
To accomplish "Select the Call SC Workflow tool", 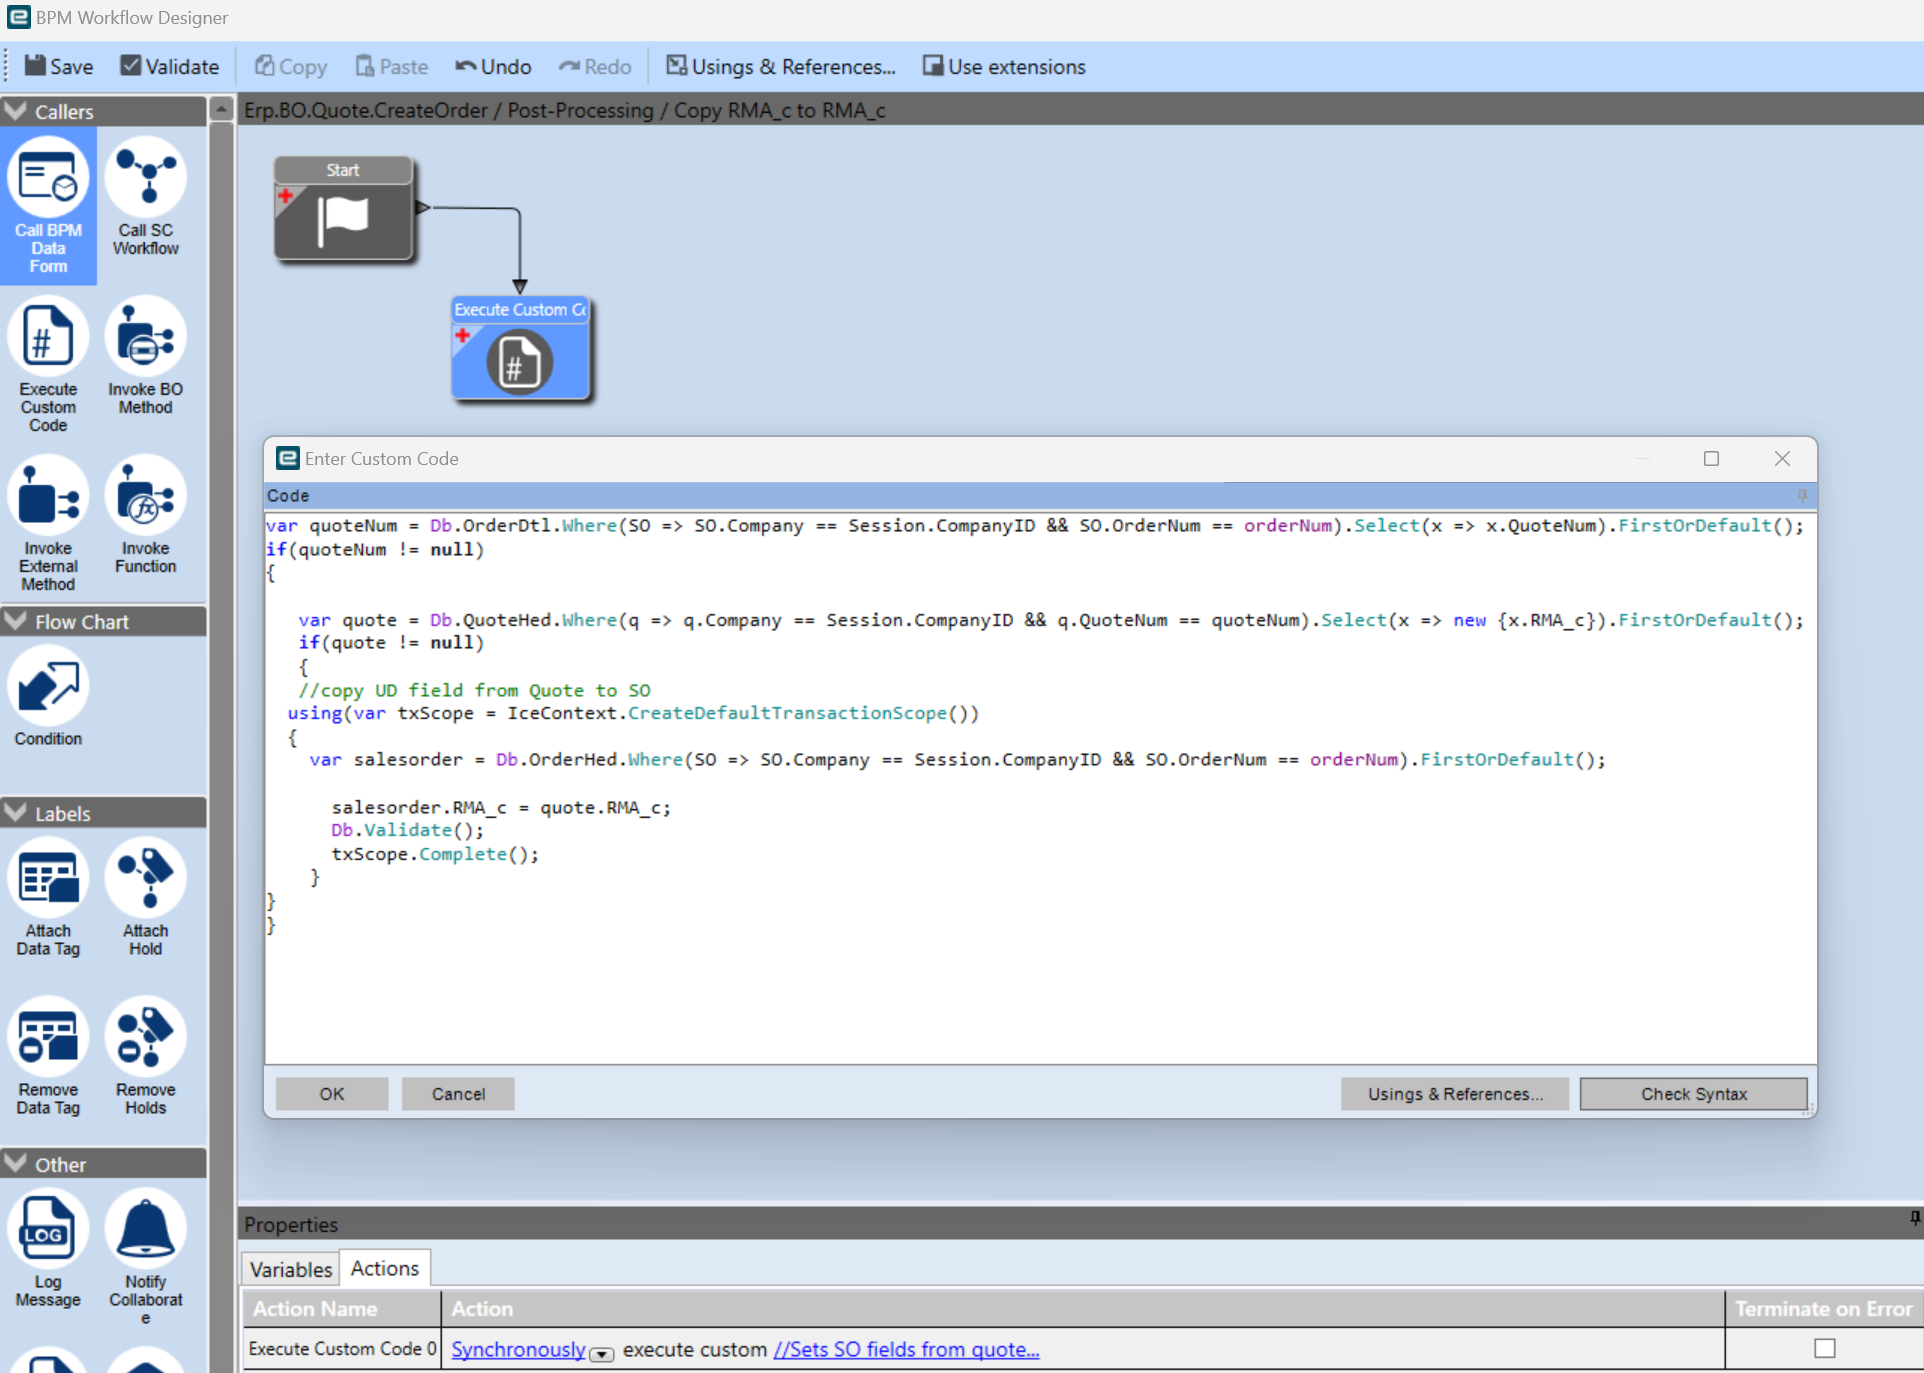I will tap(145, 197).
